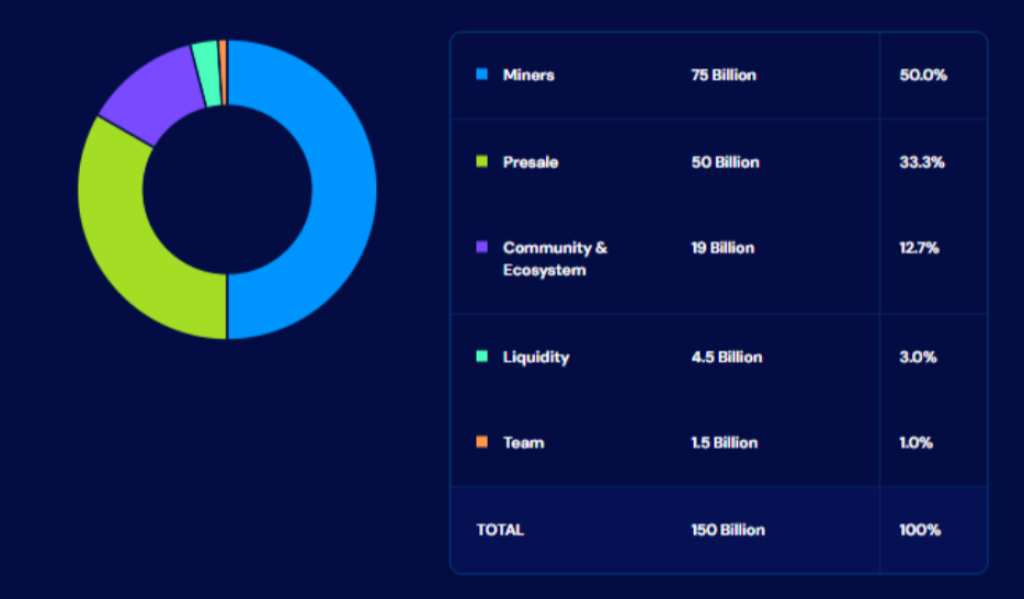Viewport: 1024px width, 599px height.
Task: Click the blue Miners legend swatch
Action: click(484, 75)
